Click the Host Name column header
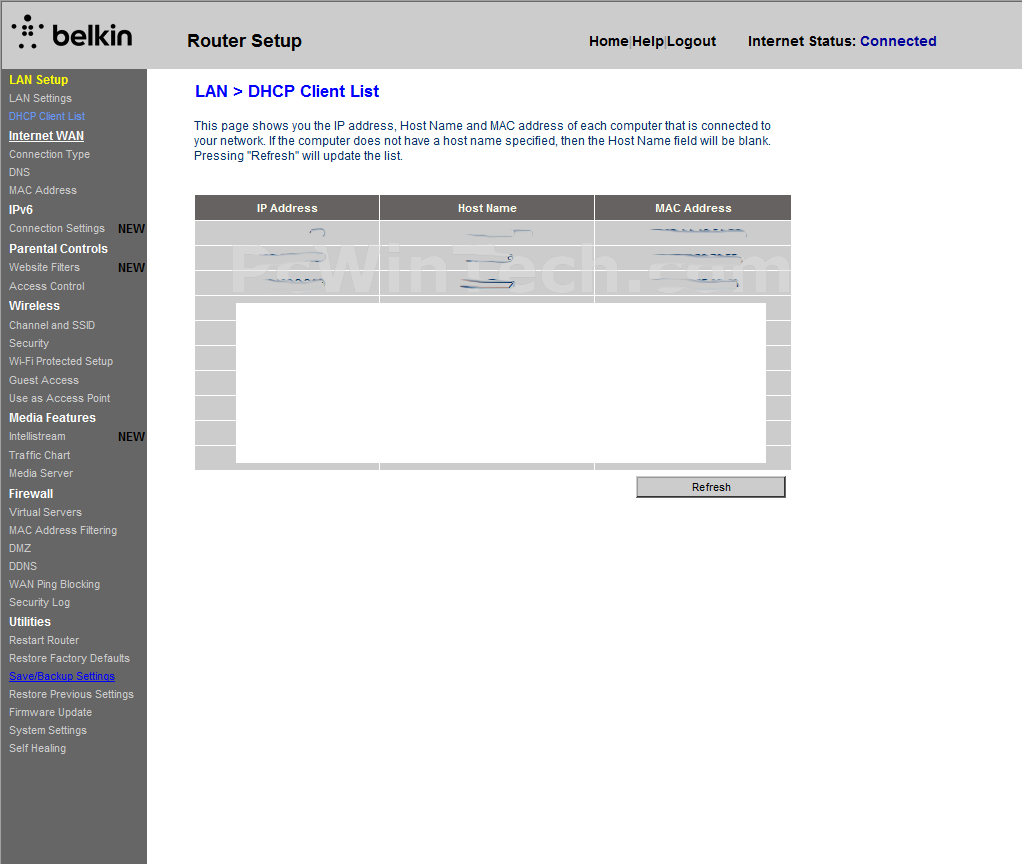The width and height of the screenshot is (1022, 864). point(487,208)
